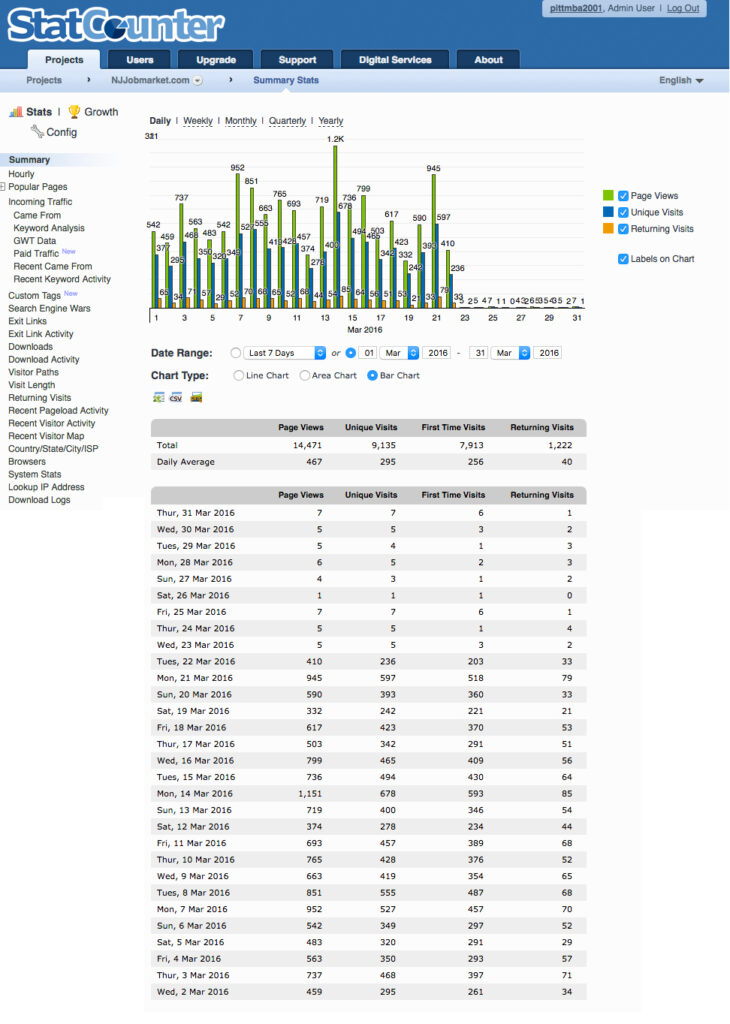
Task: Click the Log Out link
Action: pyautogui.click(x=683, y=8)
